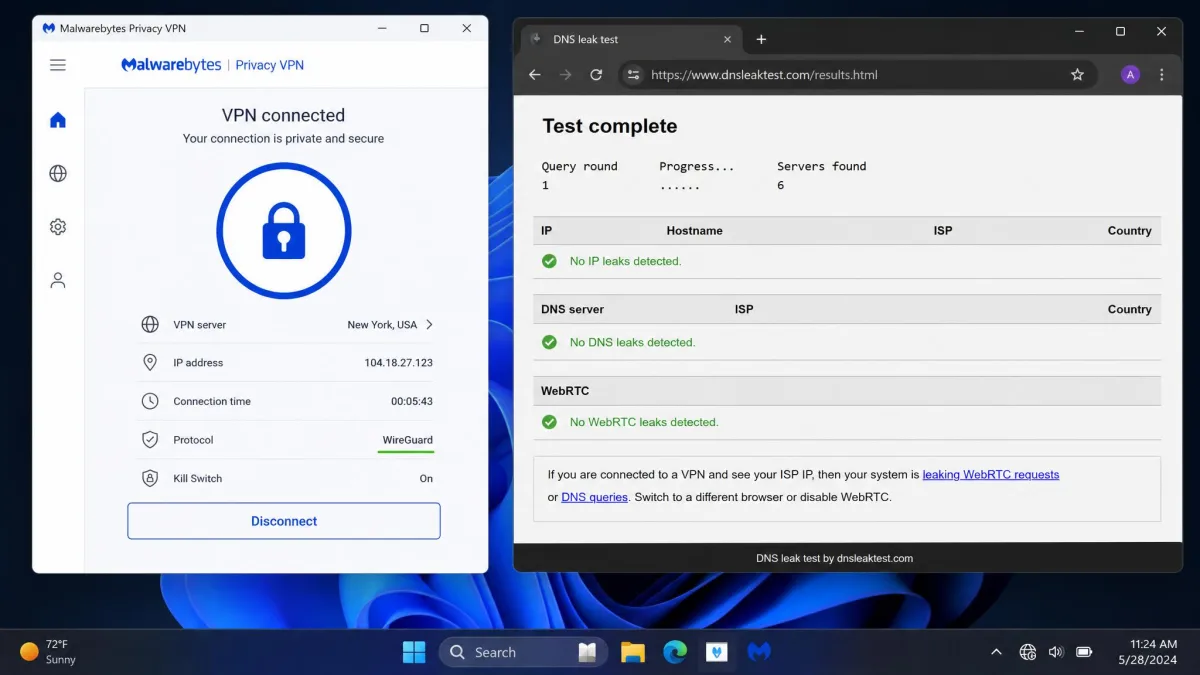This screenshot has width=1200, height=675.
Task: Open the leaking WebRTC requests link
Action: pos(991,475)
